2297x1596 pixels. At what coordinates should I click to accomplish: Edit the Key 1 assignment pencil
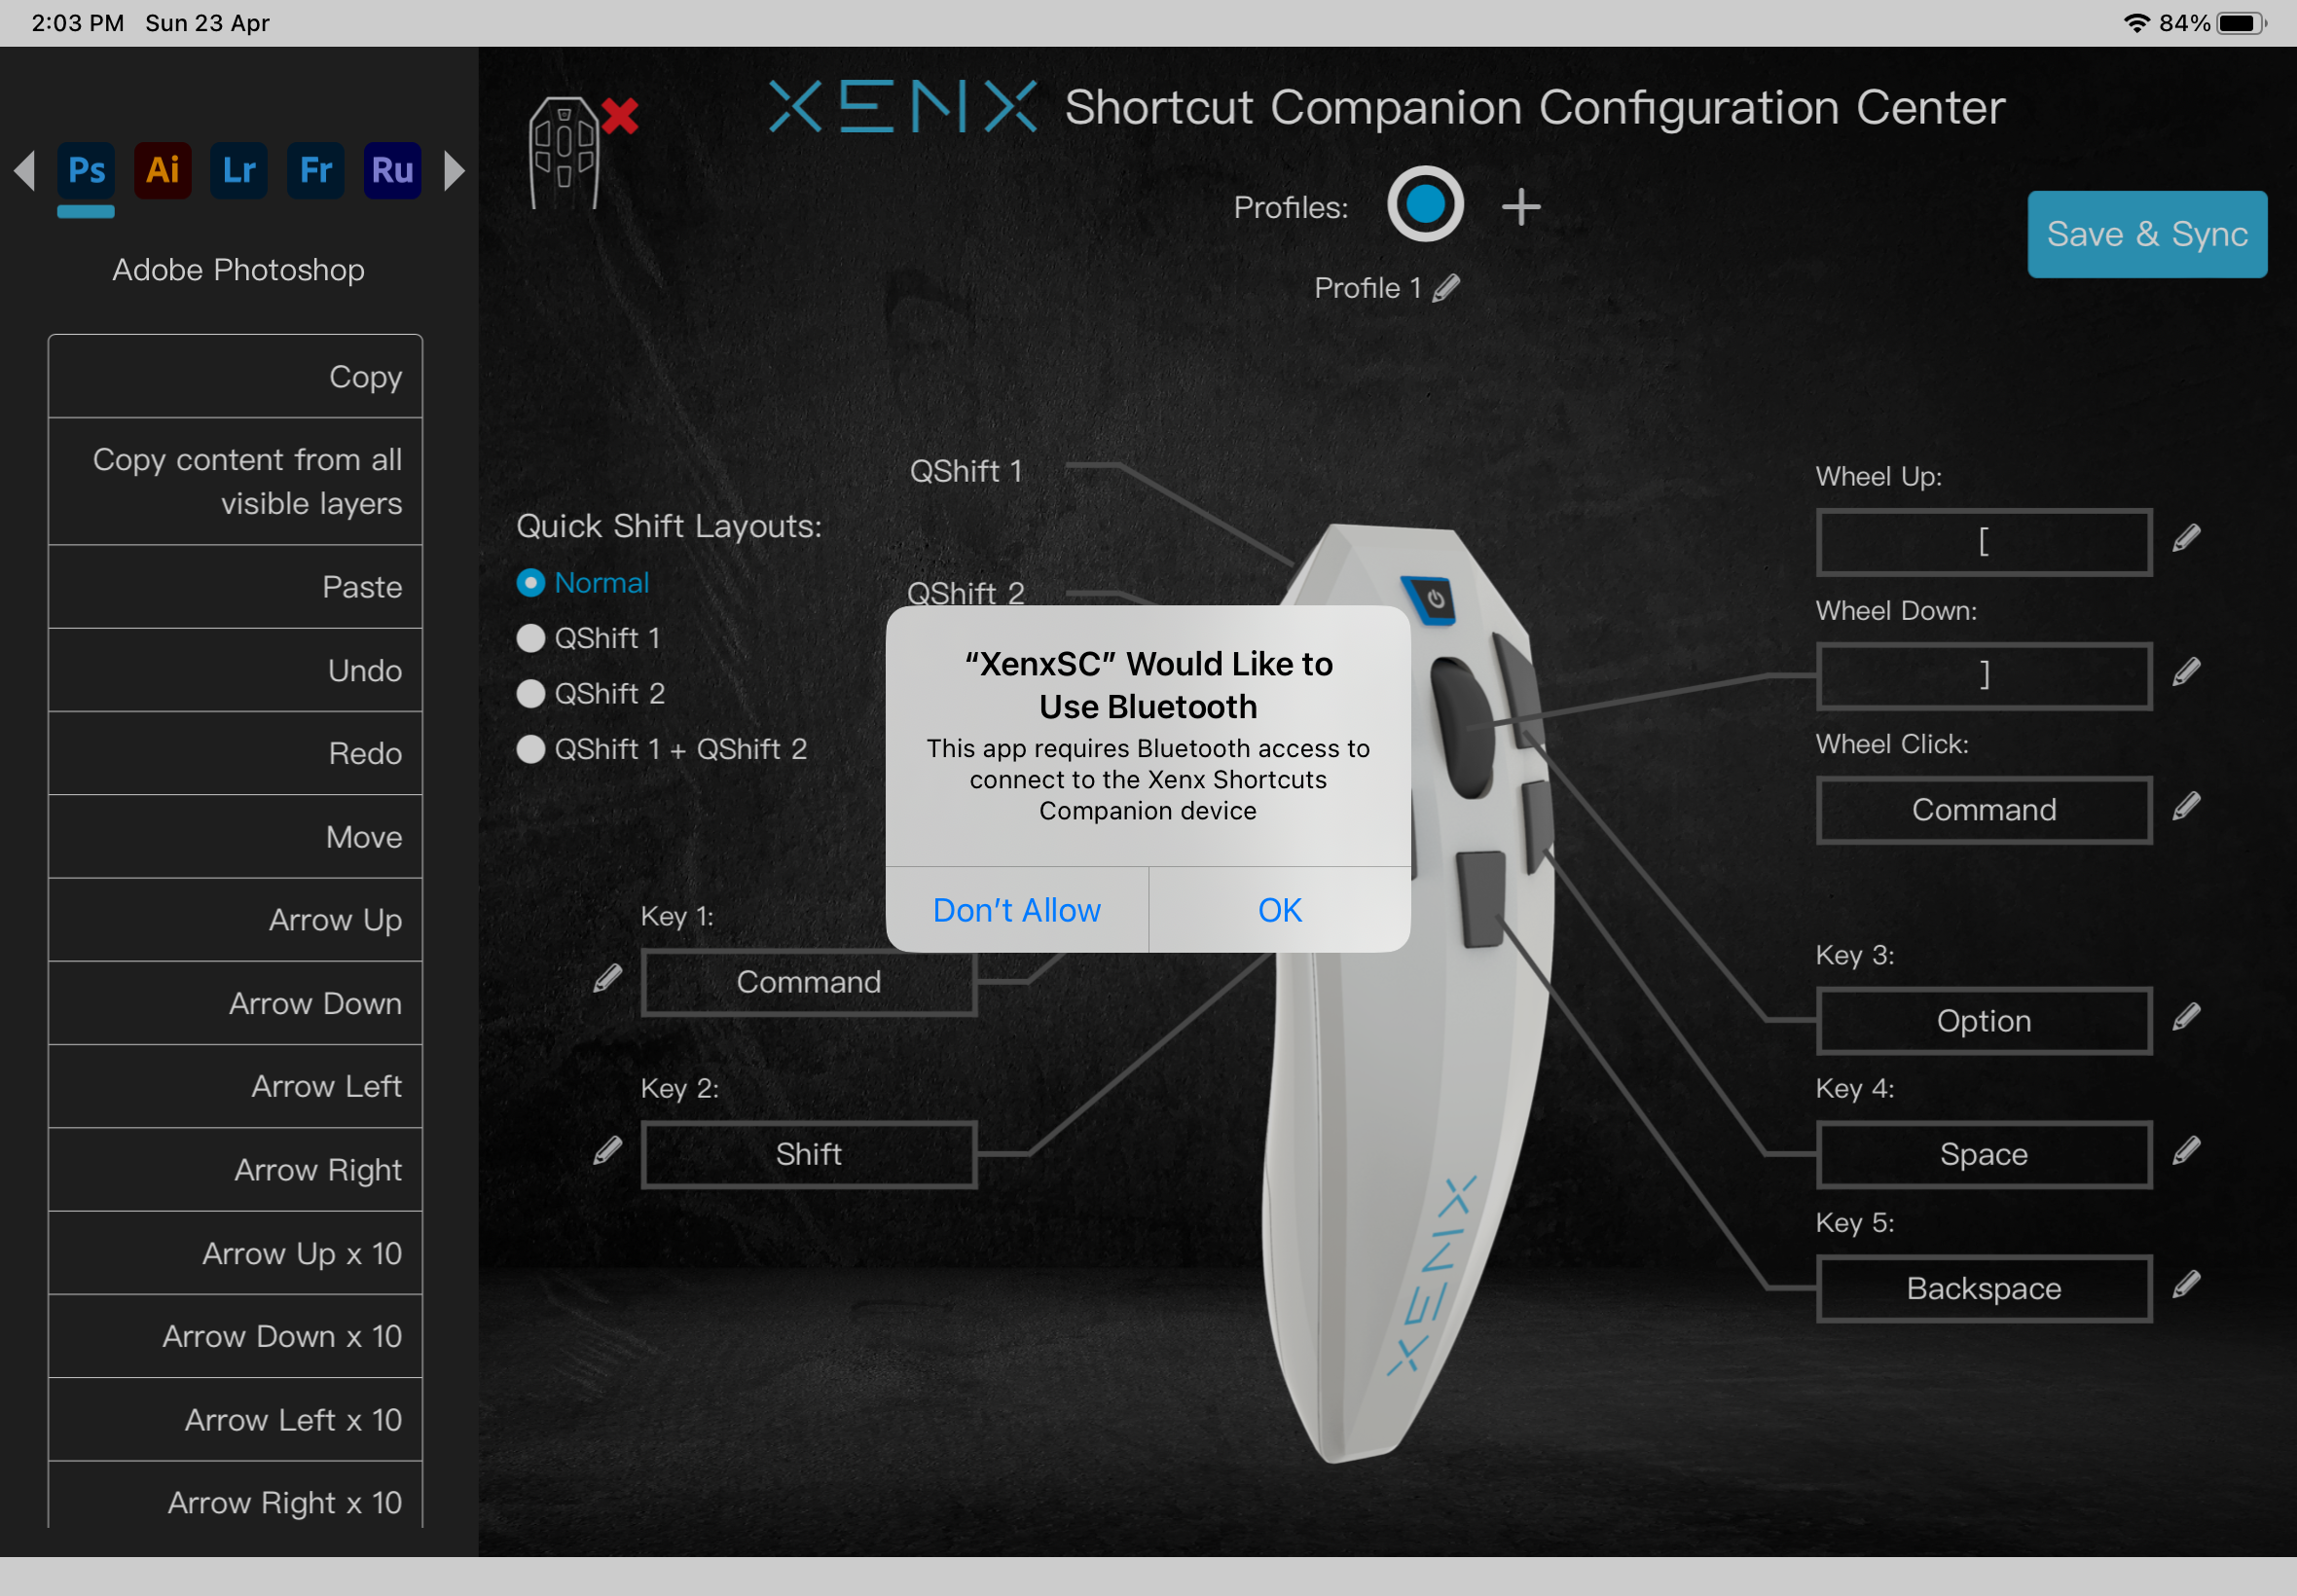[607, 979]
